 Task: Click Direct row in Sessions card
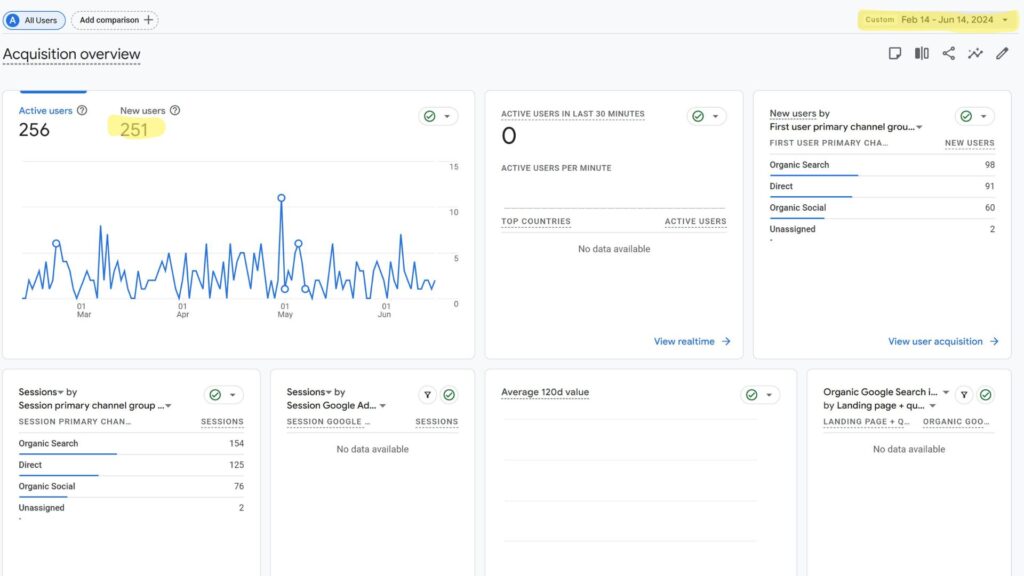[x=131, y=466]
